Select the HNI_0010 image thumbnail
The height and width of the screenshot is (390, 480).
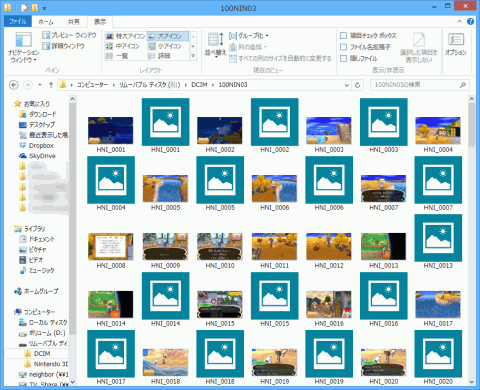(x=220, y=247)
